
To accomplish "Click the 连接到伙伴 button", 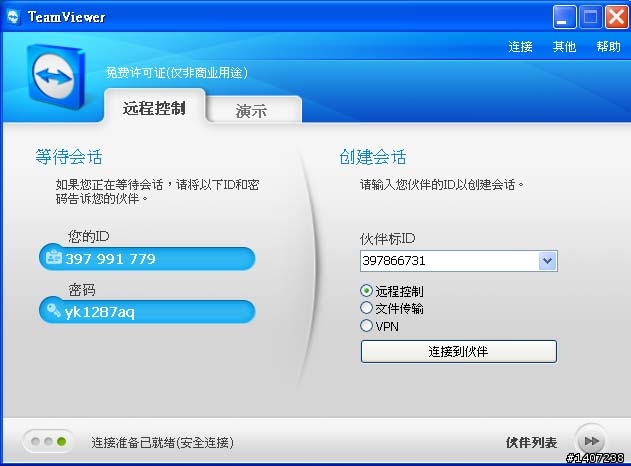I will [459, 351].
